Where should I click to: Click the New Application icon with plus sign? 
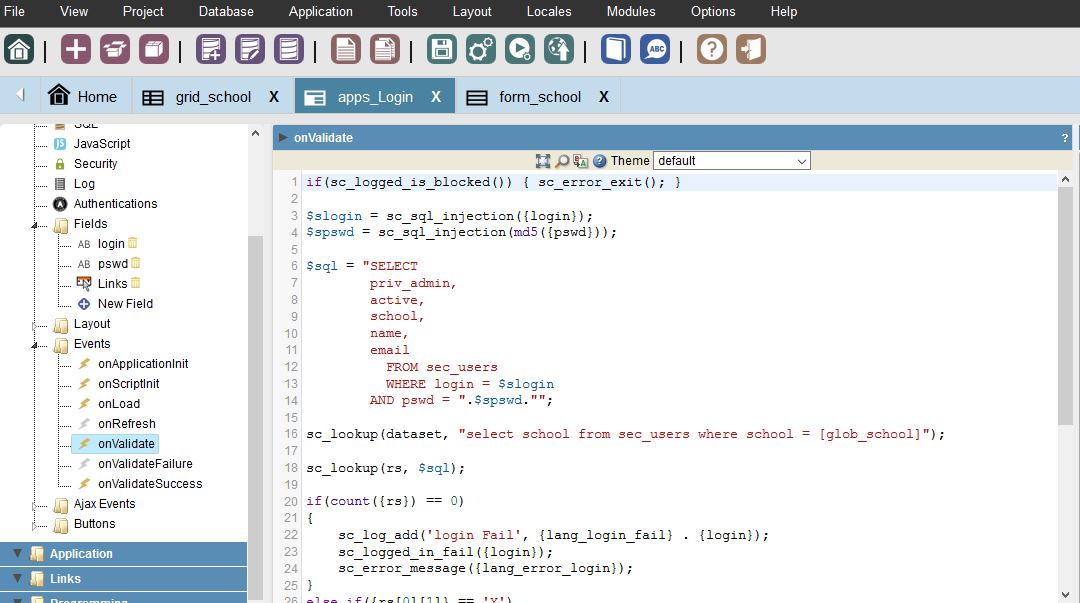pyautogui.click(x=211, y=50)
